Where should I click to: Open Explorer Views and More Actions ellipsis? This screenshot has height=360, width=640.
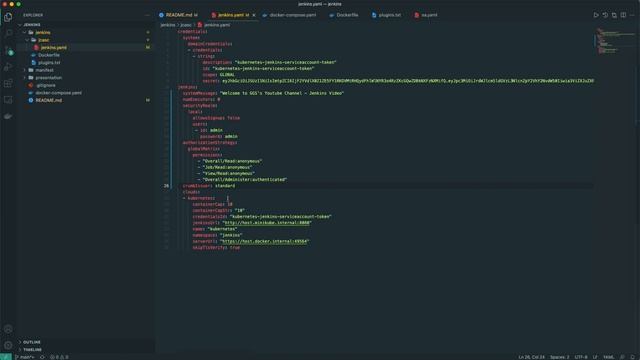(x=147, y=15)
